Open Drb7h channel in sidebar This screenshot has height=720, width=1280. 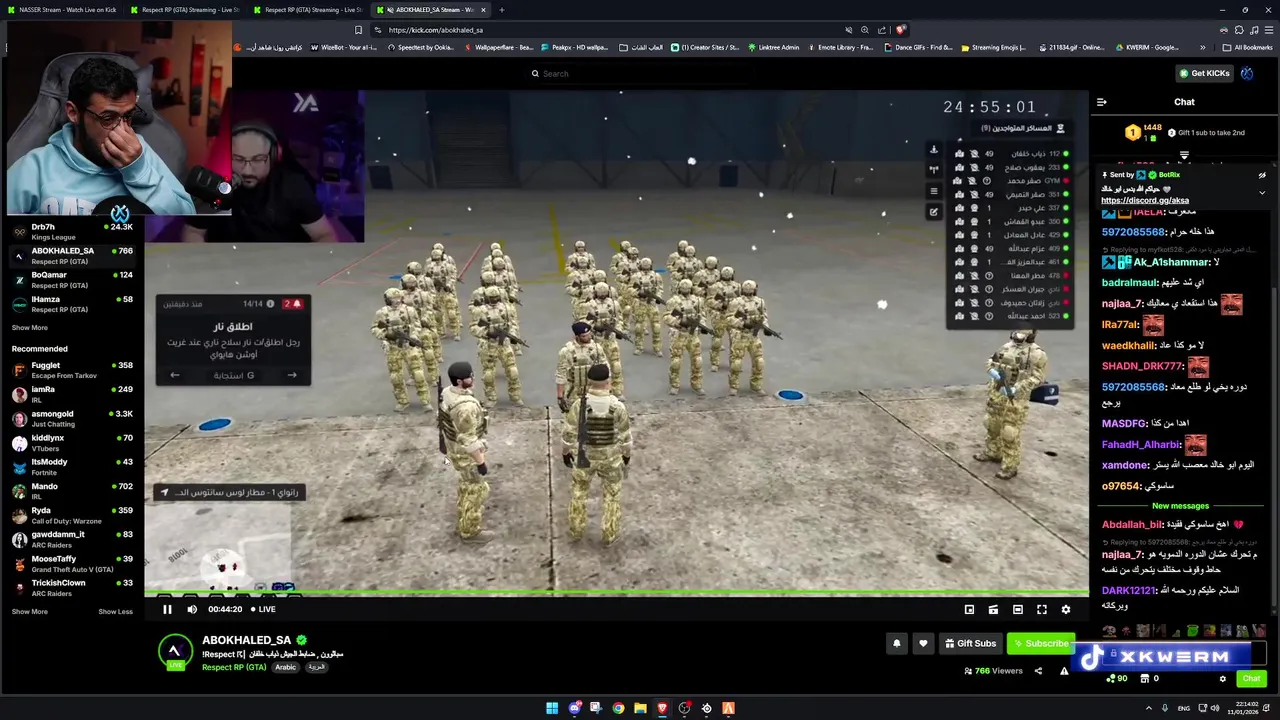pos(72,232)
